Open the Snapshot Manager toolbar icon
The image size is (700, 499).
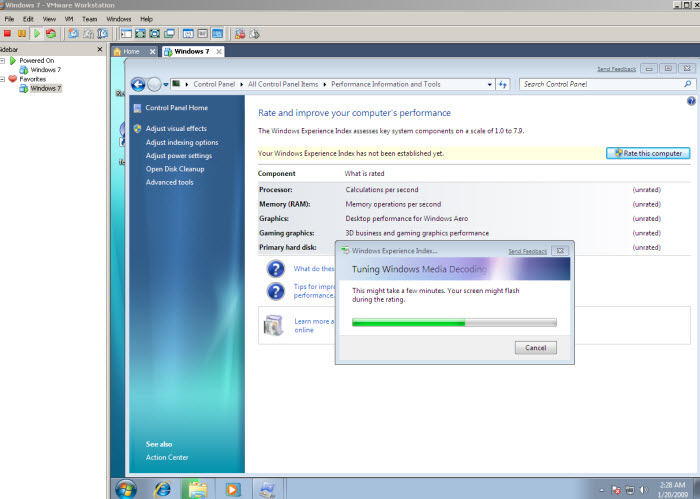pos(103,33)
